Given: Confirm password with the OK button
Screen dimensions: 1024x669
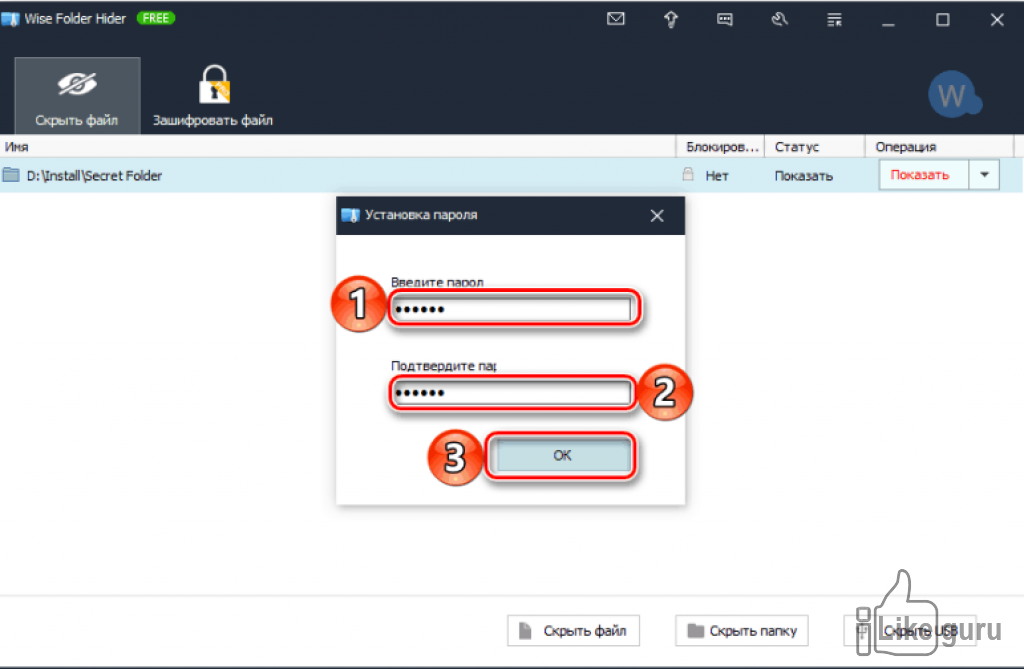Looking at the screenshot, I should (x=562, y=455).
